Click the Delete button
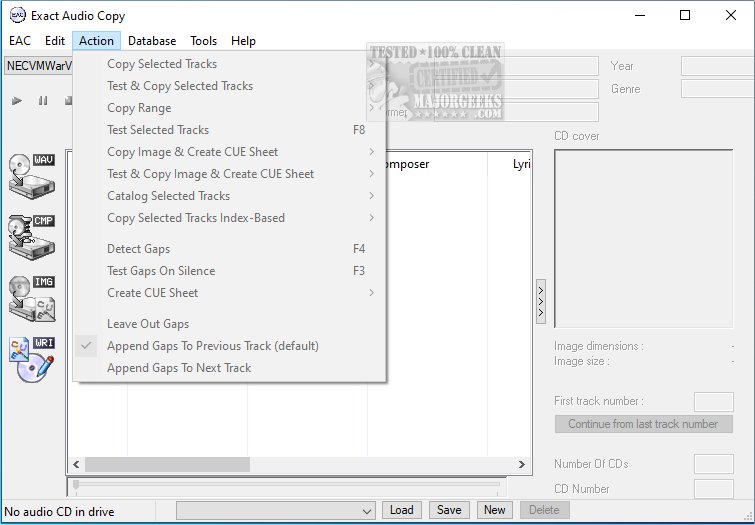Viewport: 755px width, 525px height. pyautogui.click(x=545, y=510)
